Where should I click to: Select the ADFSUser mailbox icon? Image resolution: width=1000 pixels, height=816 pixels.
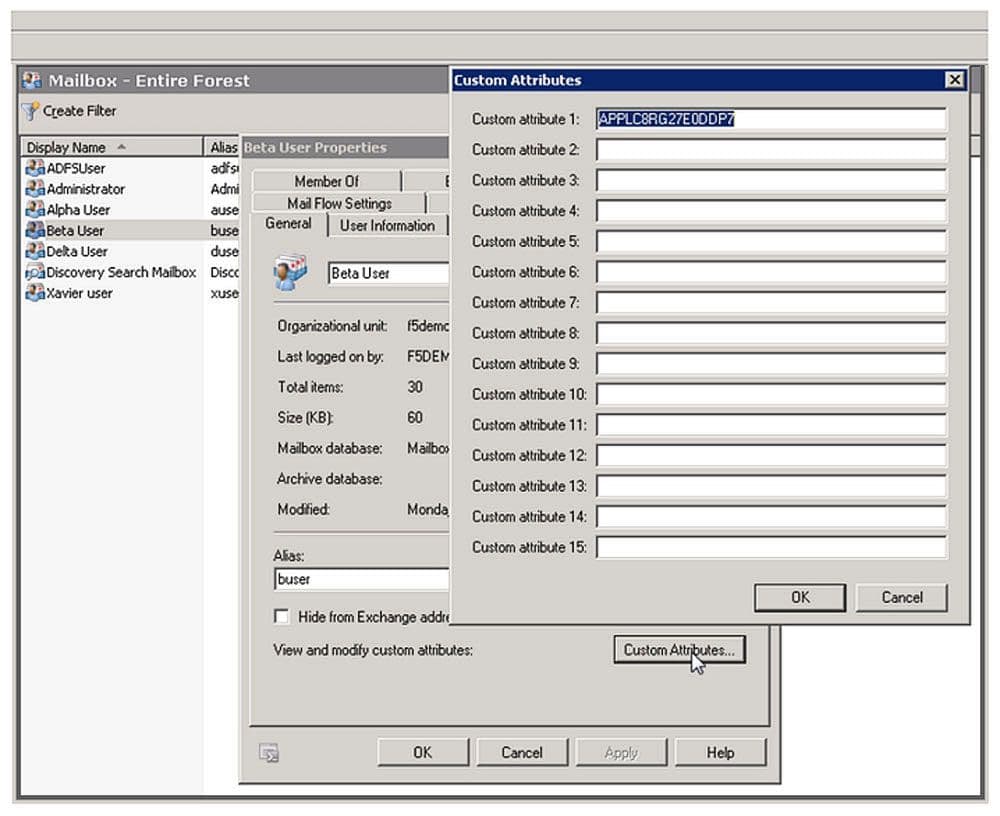[x=35, y=168]
